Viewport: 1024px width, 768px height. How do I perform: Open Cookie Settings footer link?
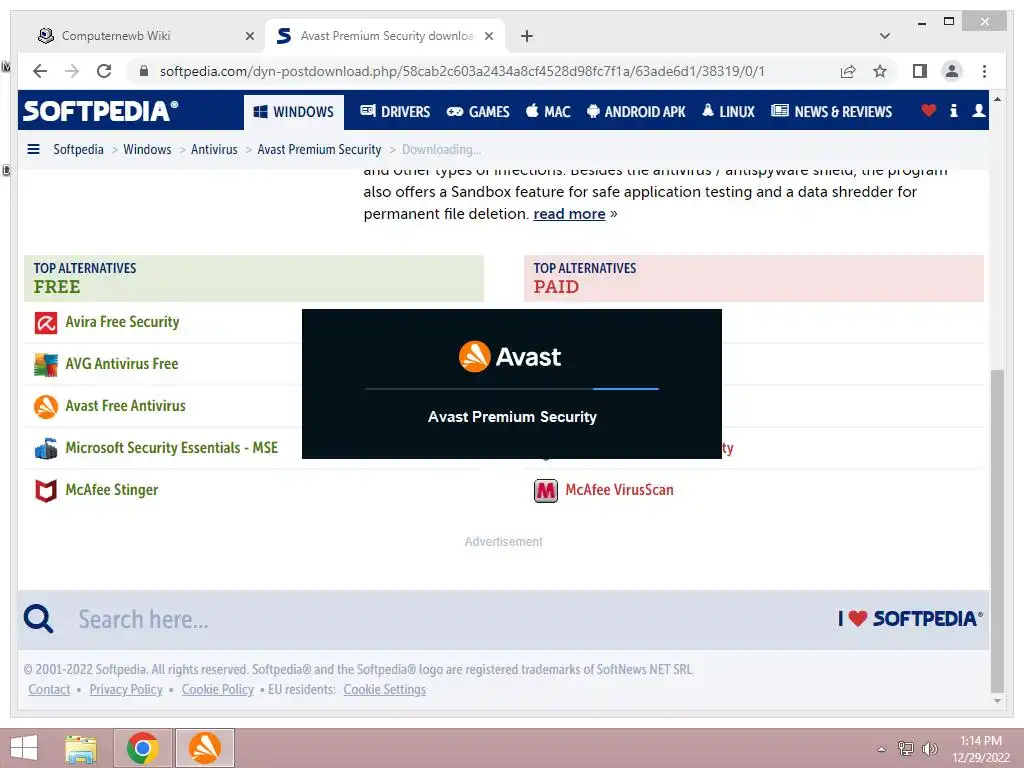385,690
